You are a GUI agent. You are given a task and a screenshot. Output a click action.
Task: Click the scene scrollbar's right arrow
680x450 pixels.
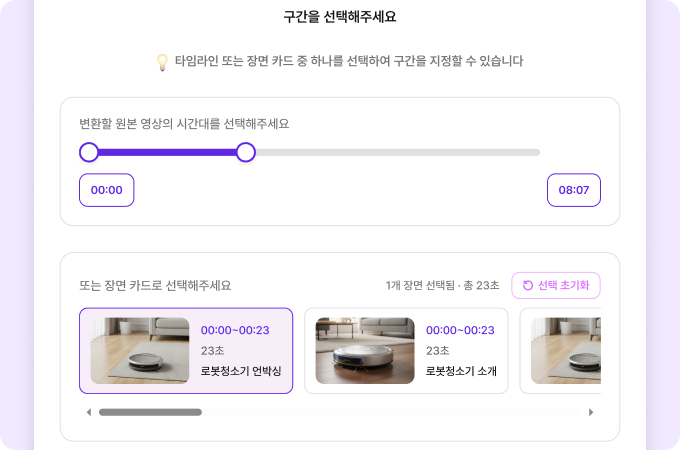591,412
